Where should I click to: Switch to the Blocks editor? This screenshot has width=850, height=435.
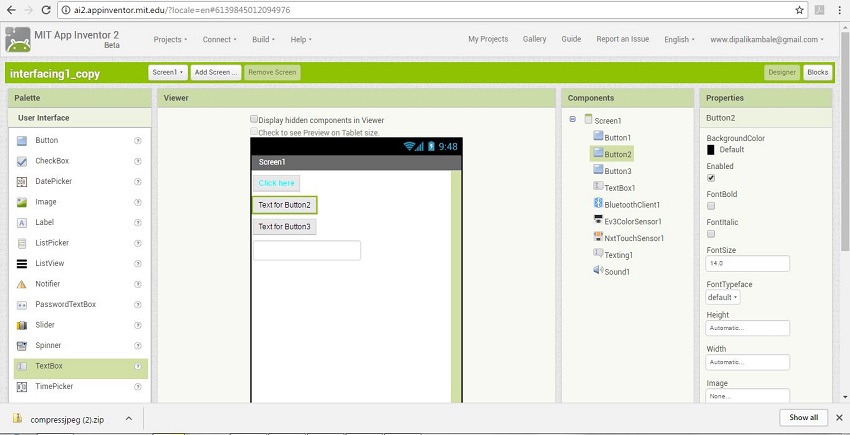(817, 73)
